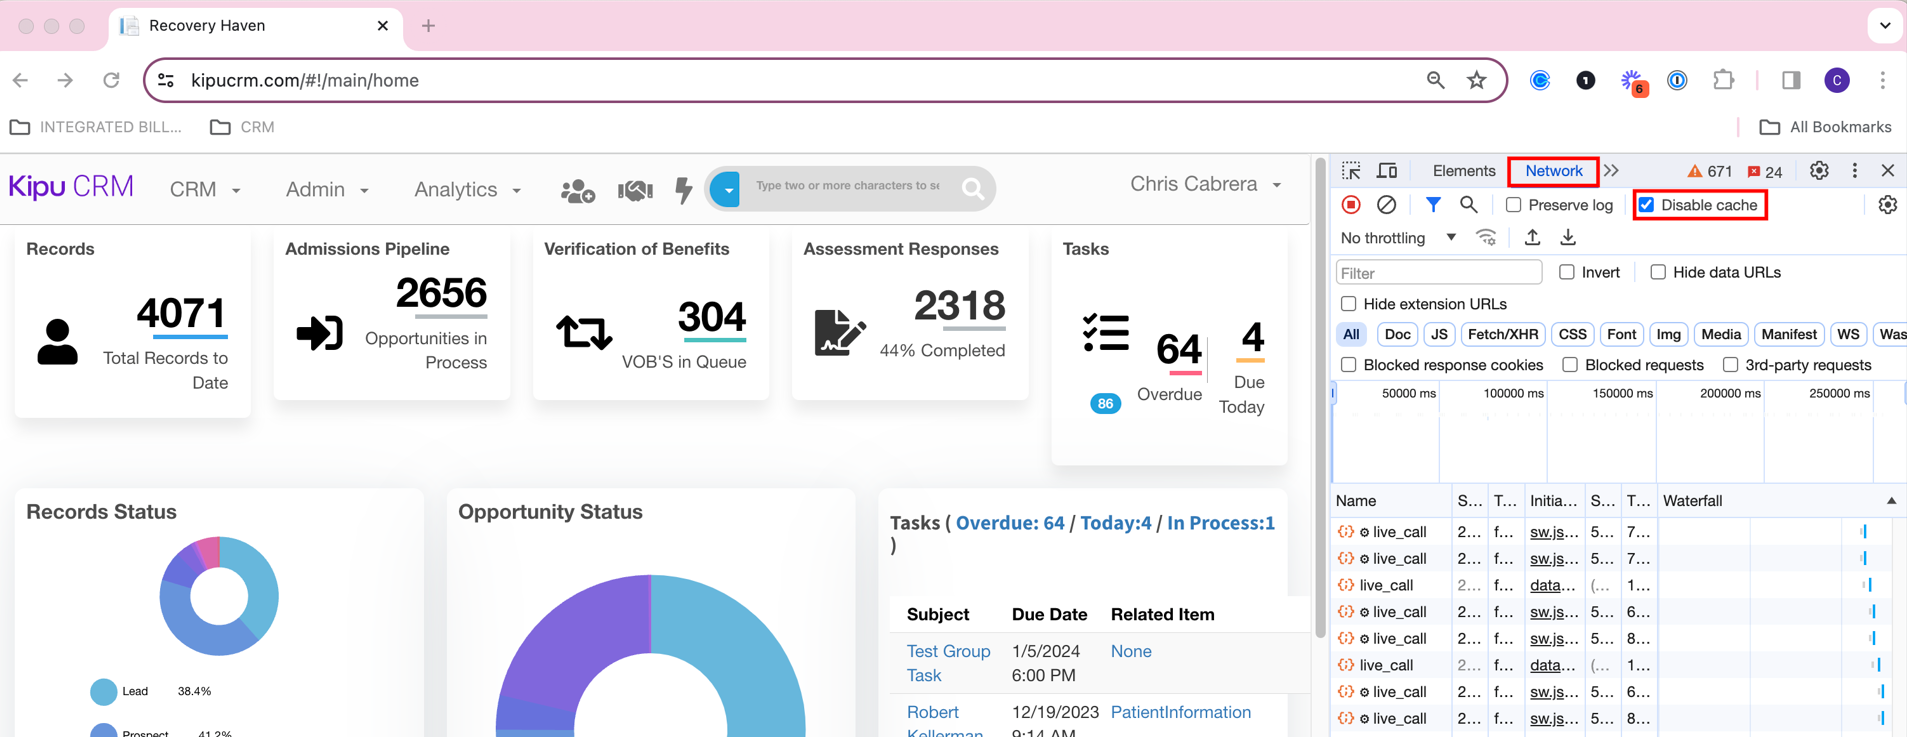Clear the network log
Image resolution: width=1907 pixels, height=737 pixels.
coord(1386,205)
